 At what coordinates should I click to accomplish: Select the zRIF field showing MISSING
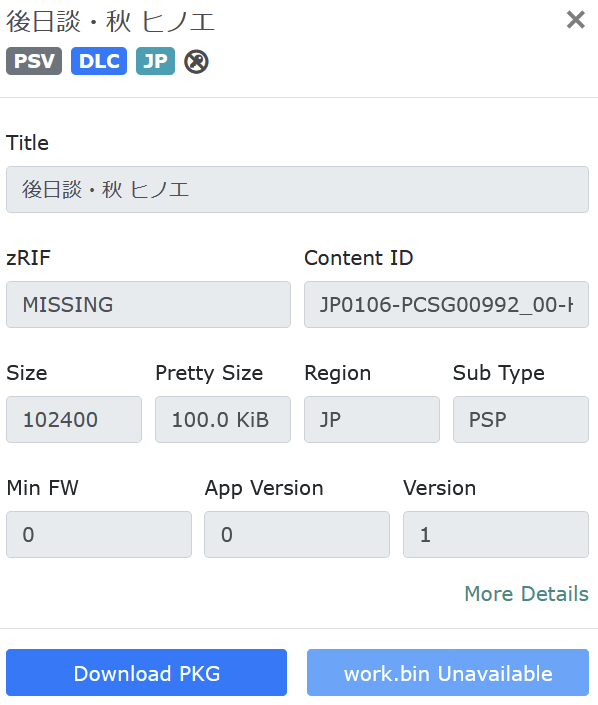(x=148, y=304)
